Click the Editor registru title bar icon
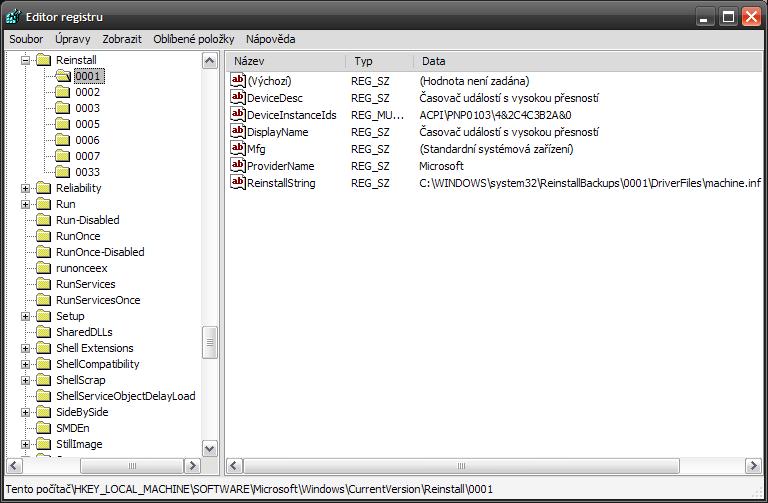The height and width of the screenshot is (503, 768). pyautogui.click(x=13, y=17)
